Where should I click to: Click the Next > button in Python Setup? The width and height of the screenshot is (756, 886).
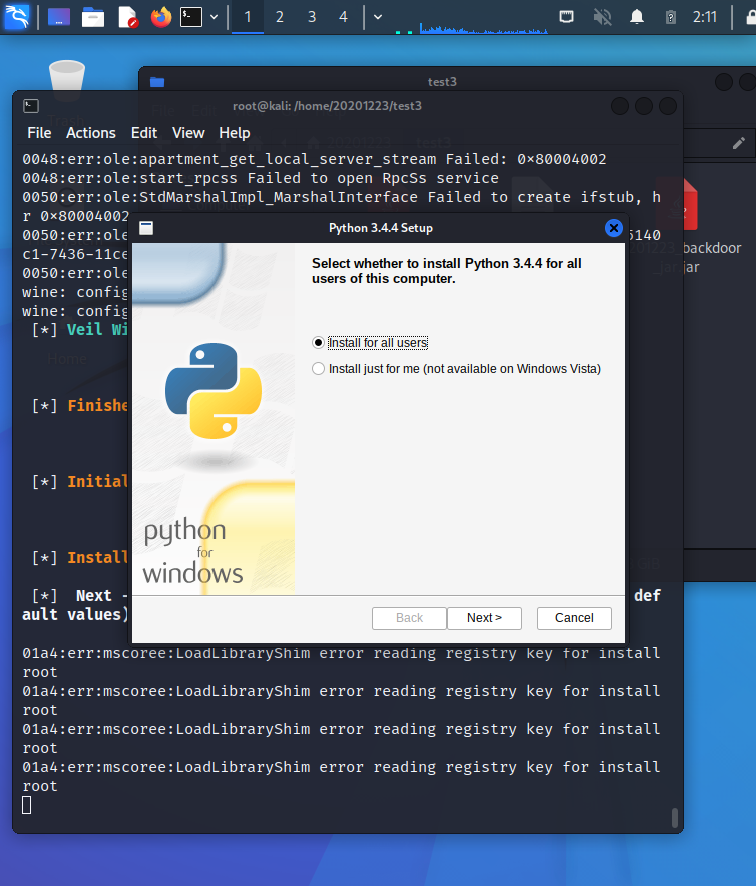pyautogui.click(x=484, y=618)
